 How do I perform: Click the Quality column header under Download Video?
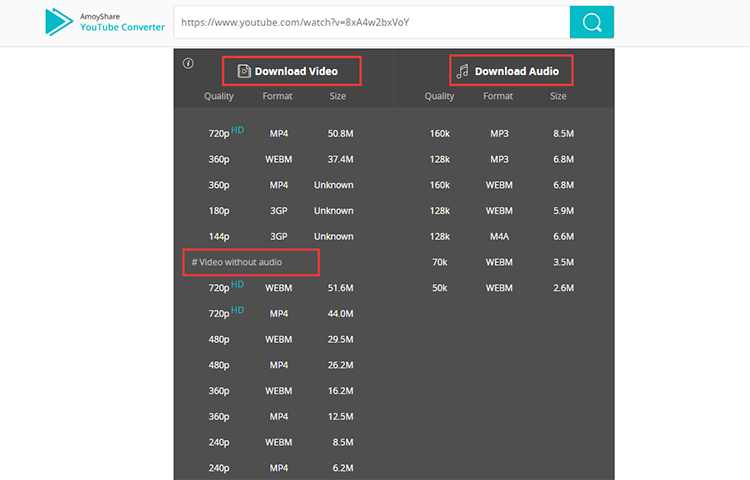tap(219, 96)
